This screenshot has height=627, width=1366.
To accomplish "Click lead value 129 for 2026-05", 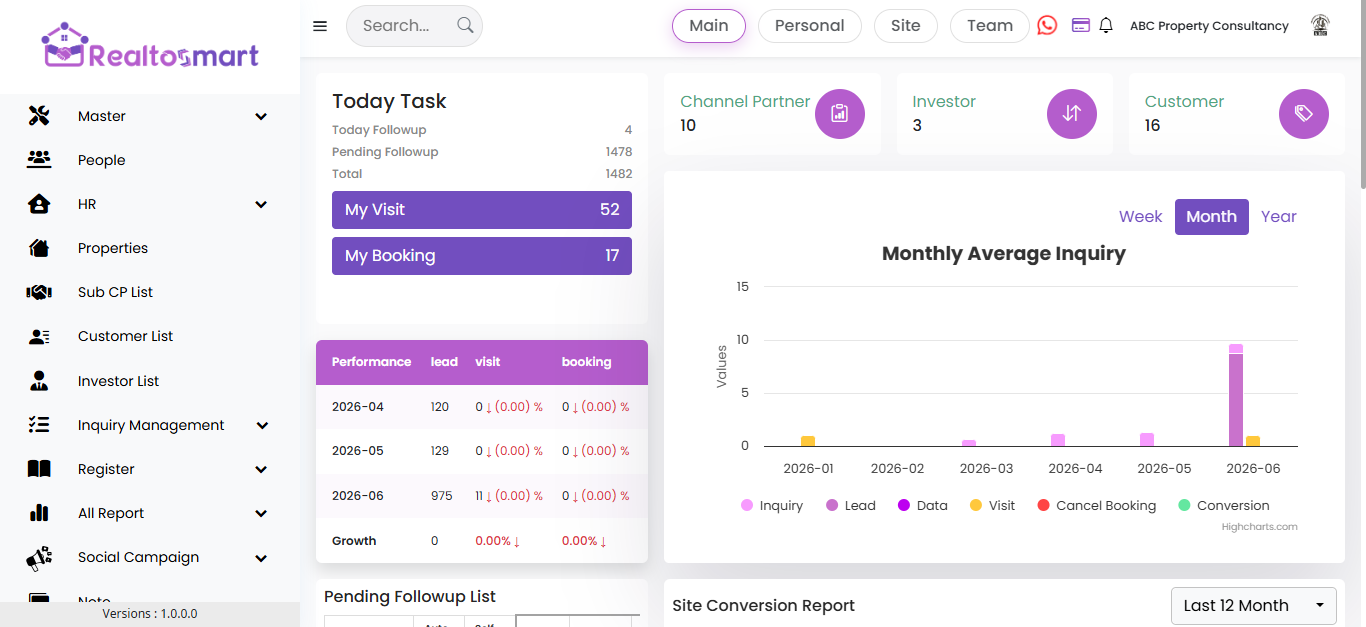I will coord(440,451).
